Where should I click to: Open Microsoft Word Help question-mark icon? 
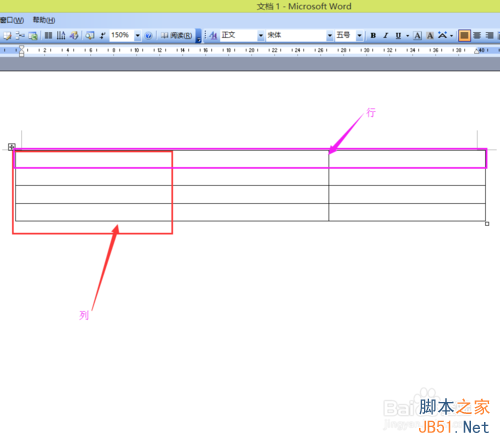pos(148,36)
